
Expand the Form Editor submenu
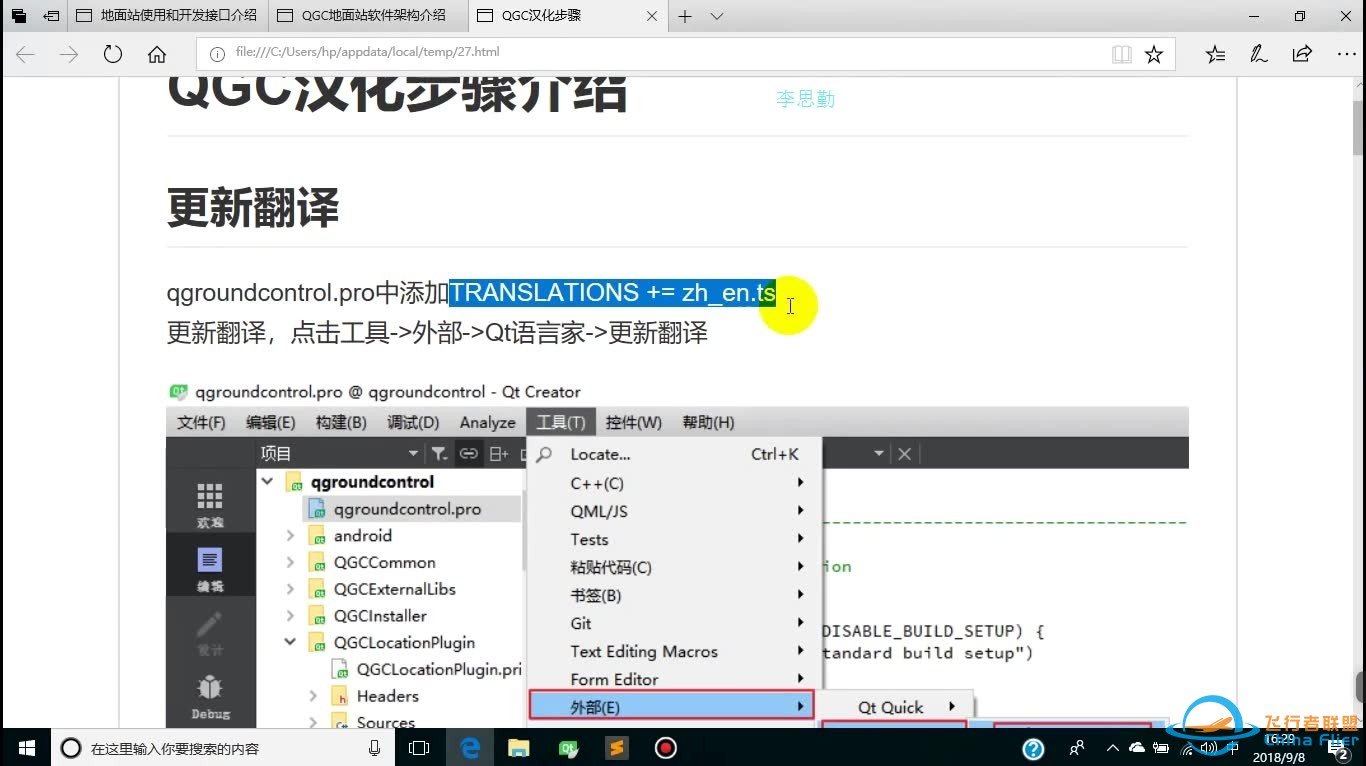674,679
